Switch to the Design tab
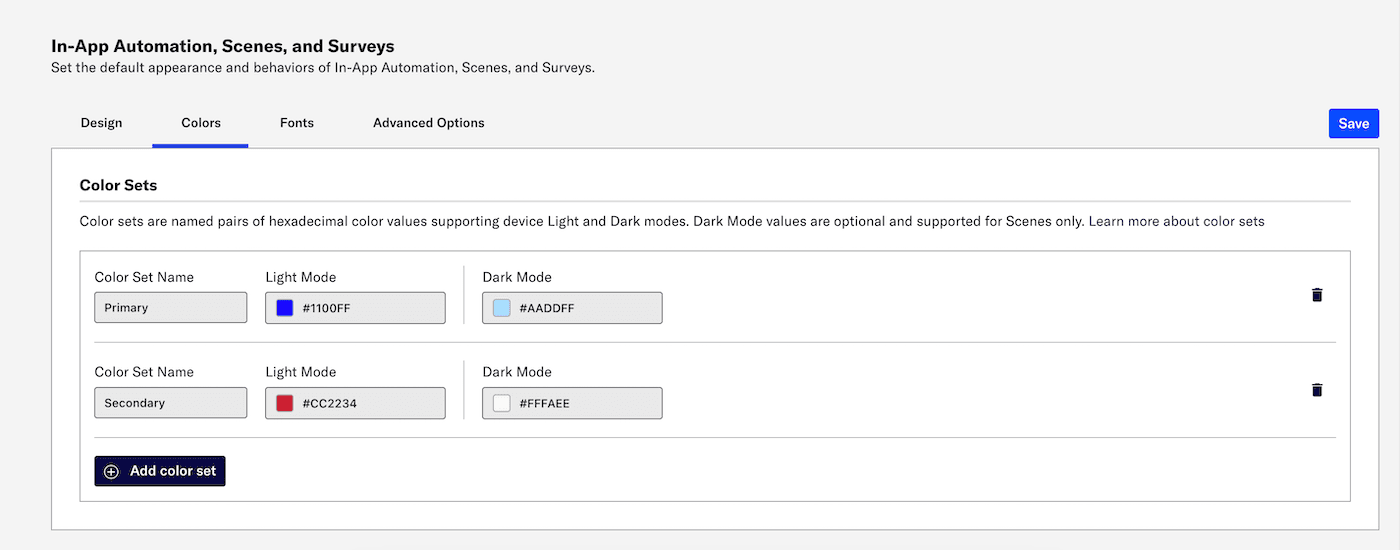 coord(101,123)
